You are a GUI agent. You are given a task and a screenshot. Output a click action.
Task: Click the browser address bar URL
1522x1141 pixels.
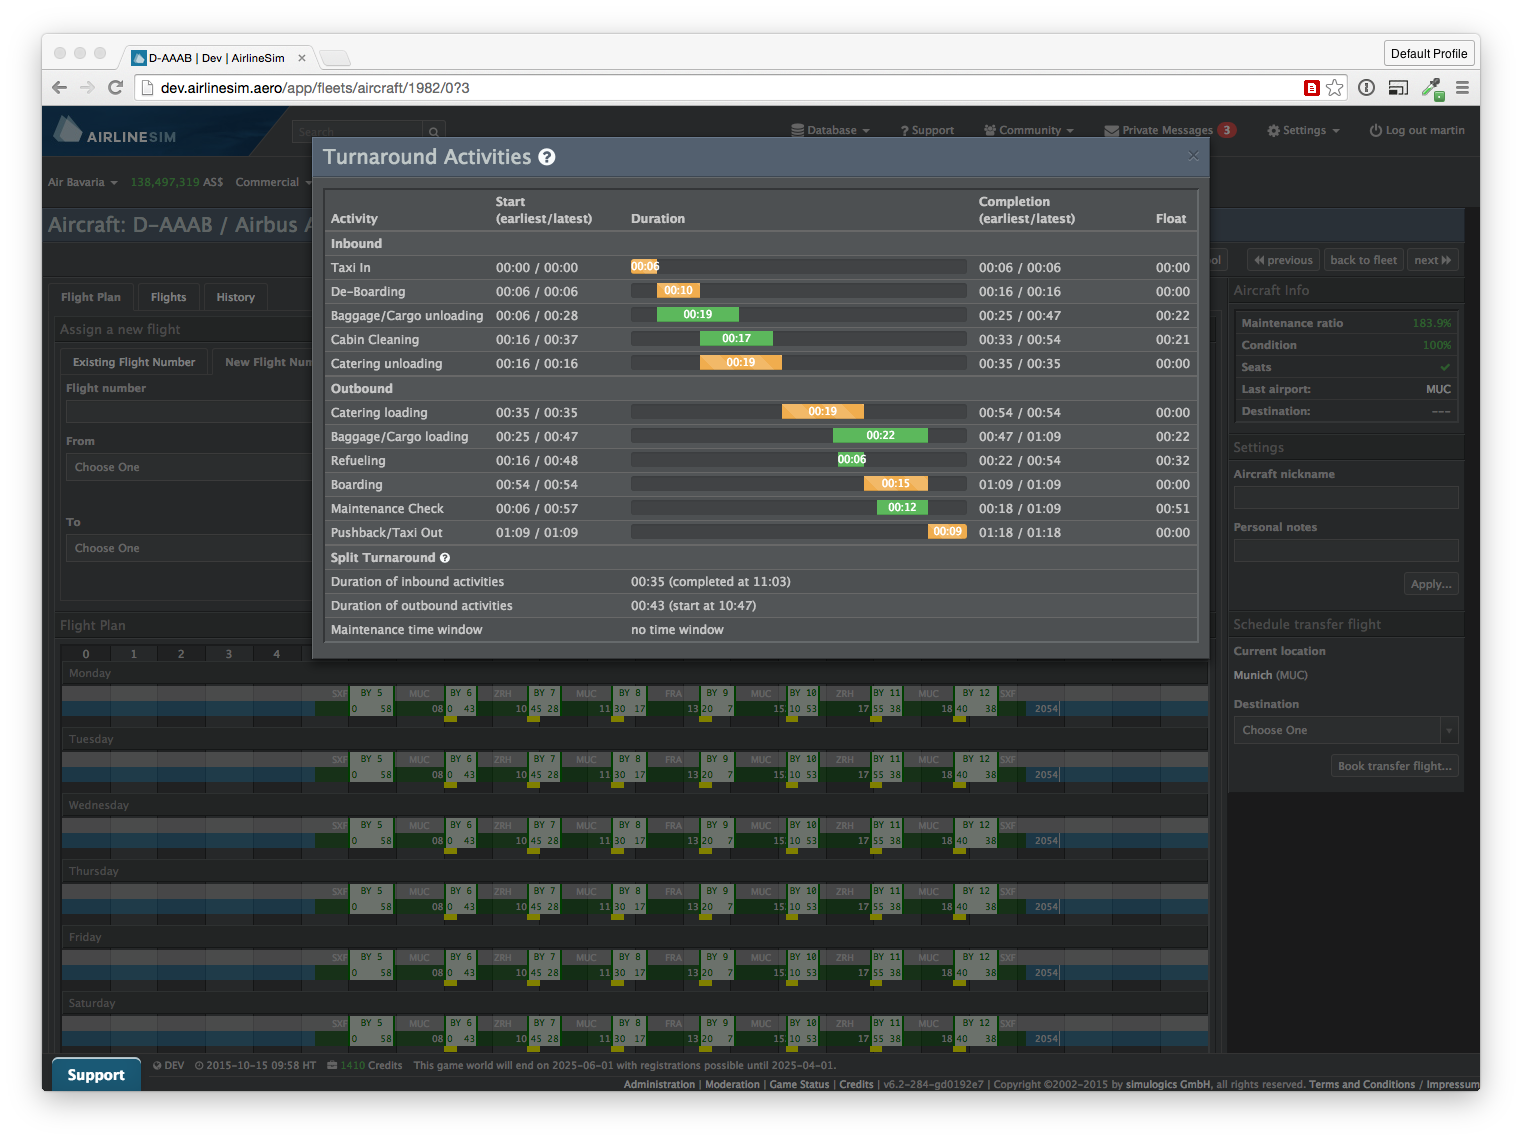point(315,88)
